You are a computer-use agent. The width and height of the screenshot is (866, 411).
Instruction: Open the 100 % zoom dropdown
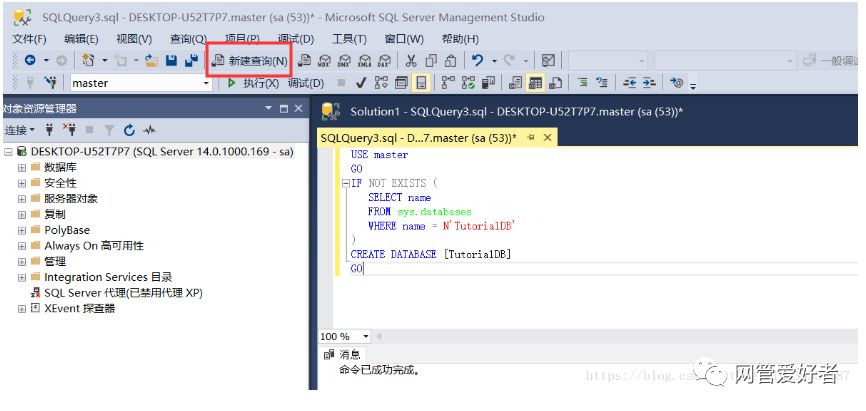click(x=366, y=336)
